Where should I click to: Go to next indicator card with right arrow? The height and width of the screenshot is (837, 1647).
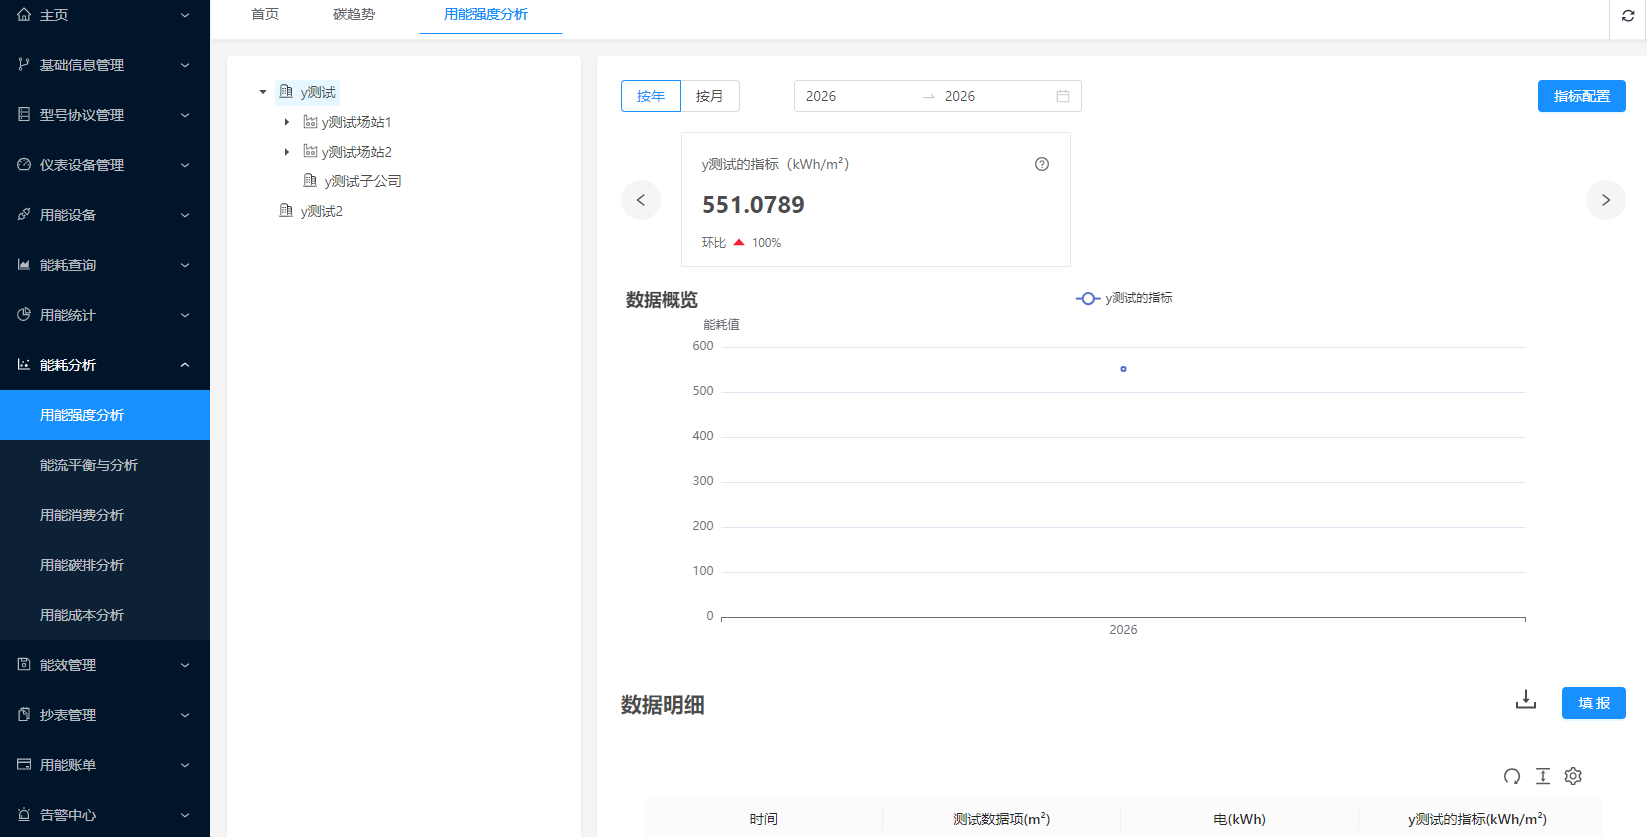tap(1605, 200)
